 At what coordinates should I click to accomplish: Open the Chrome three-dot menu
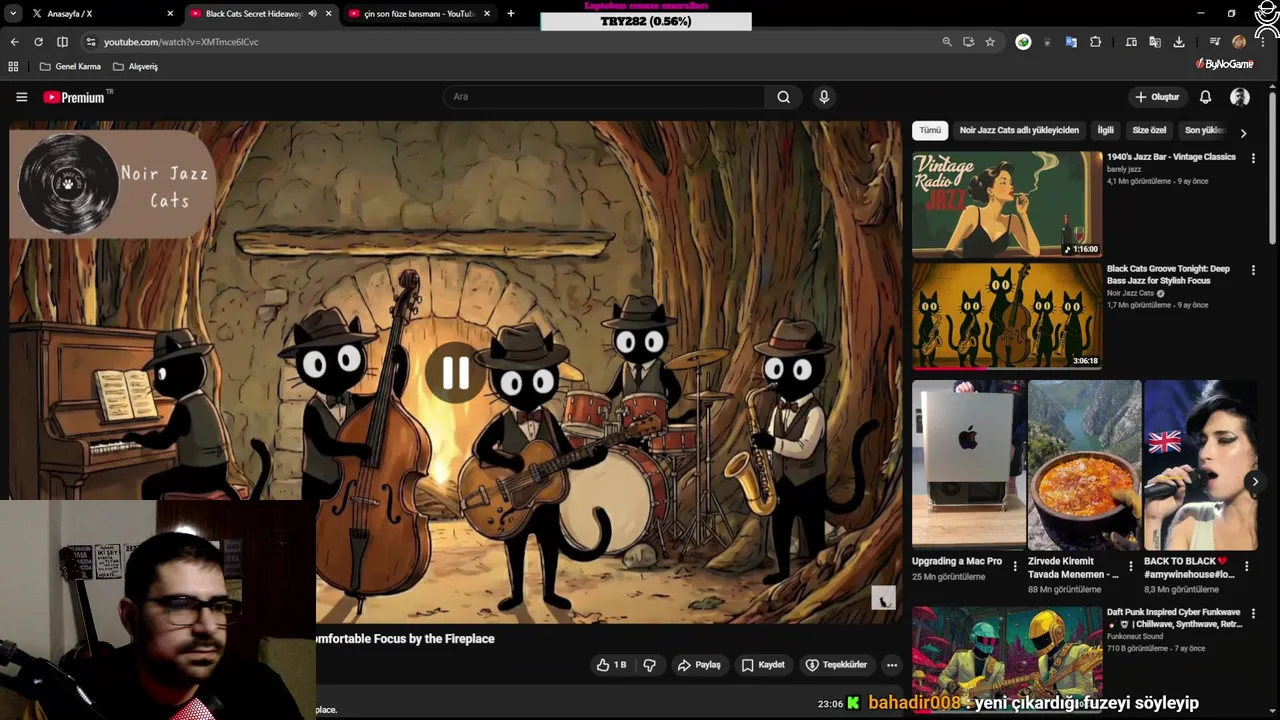point(1264,42)
